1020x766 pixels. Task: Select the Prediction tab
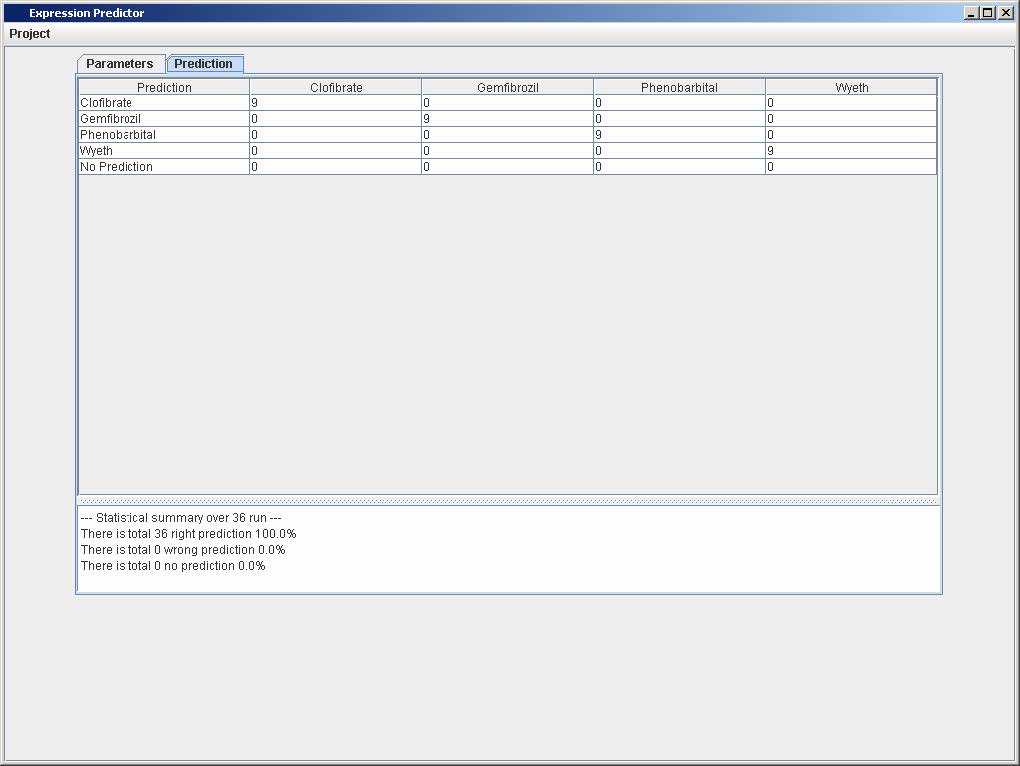click(x=204, y=64)
